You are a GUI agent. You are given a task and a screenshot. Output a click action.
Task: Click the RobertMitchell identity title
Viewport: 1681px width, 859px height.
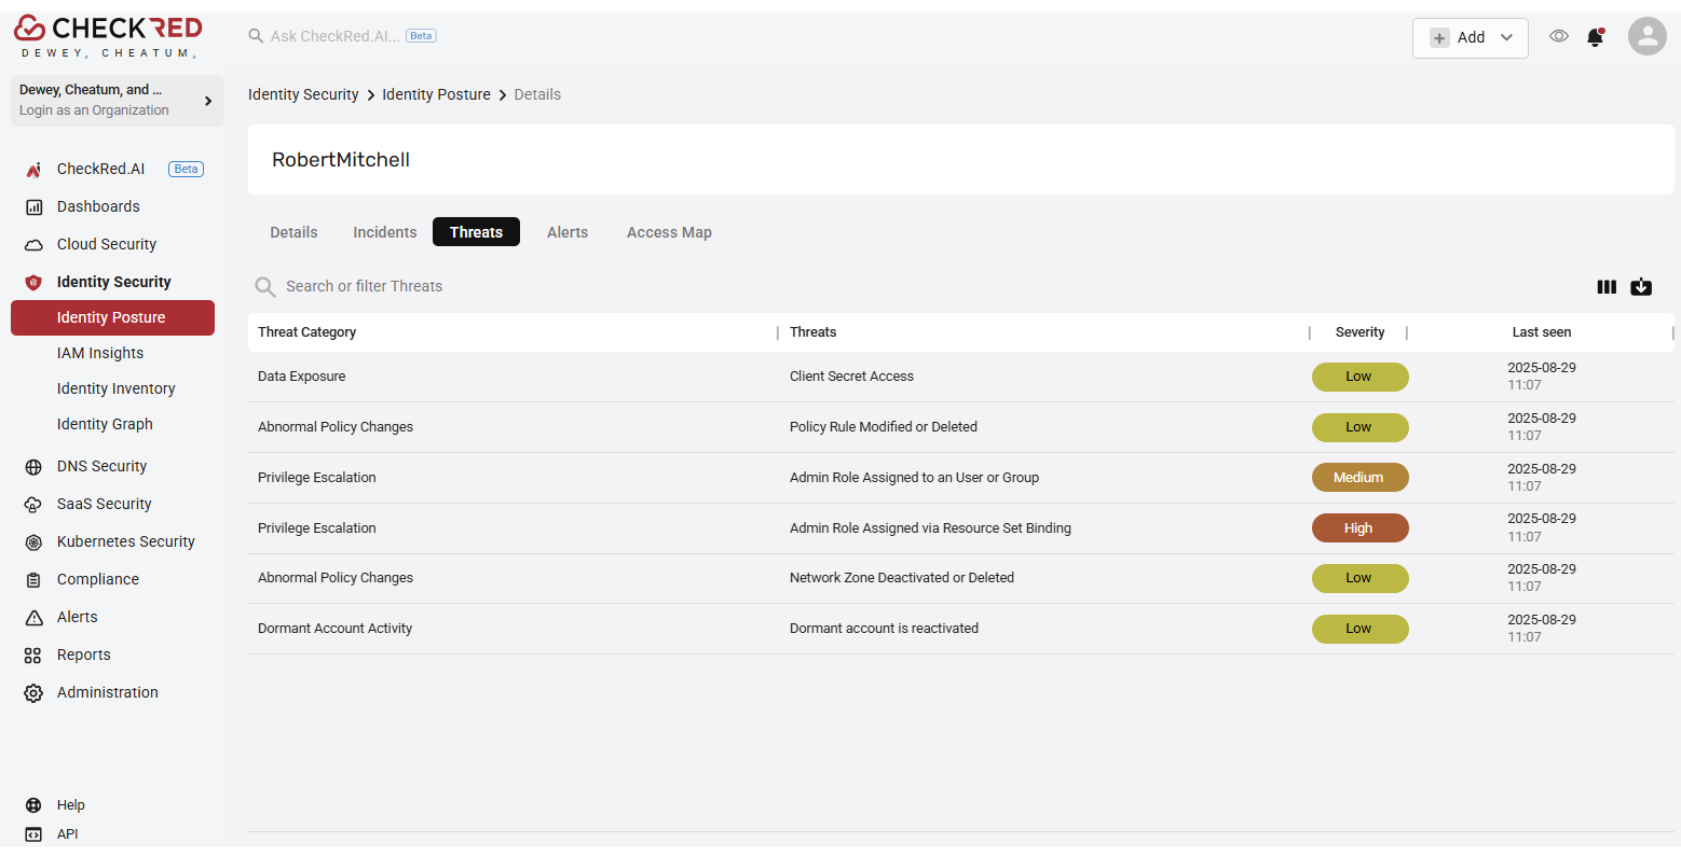(341, 160)
